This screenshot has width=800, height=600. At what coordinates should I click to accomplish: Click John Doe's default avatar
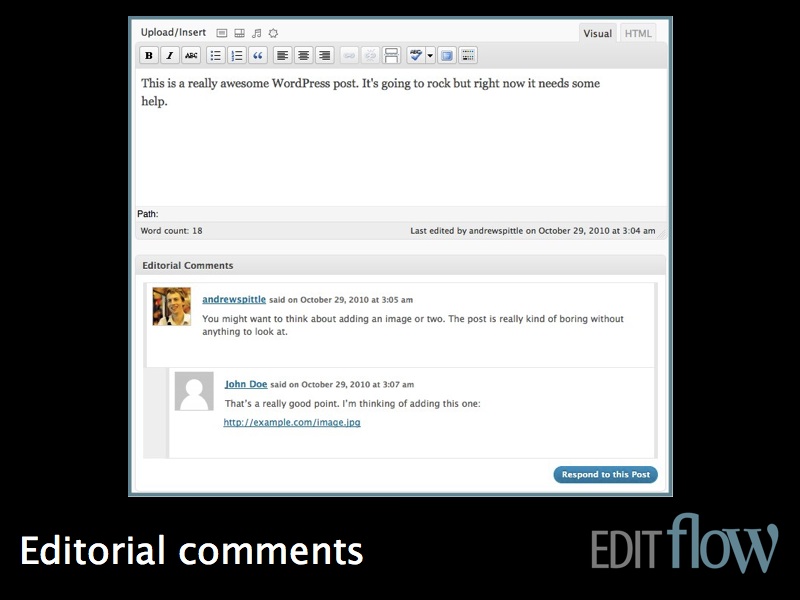tap(194, 391)
